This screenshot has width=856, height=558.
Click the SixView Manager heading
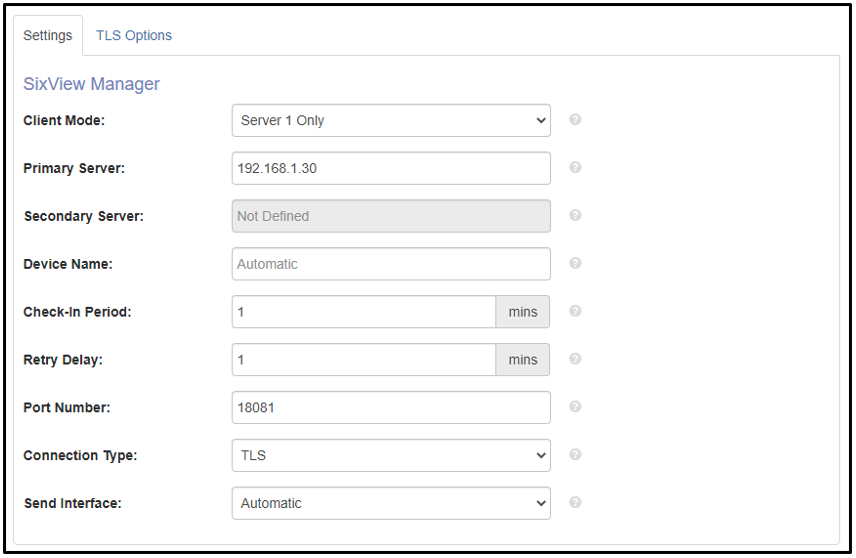coord(91,84)
